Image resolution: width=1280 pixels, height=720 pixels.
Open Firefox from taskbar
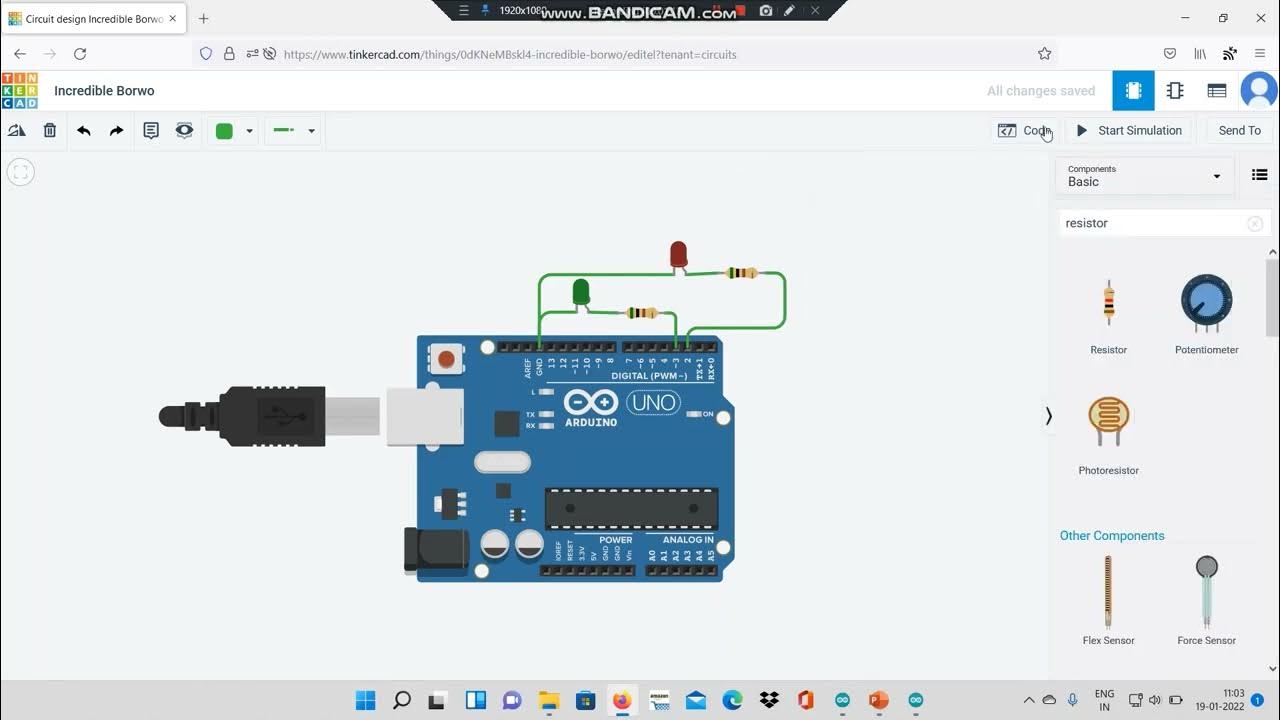622,700
